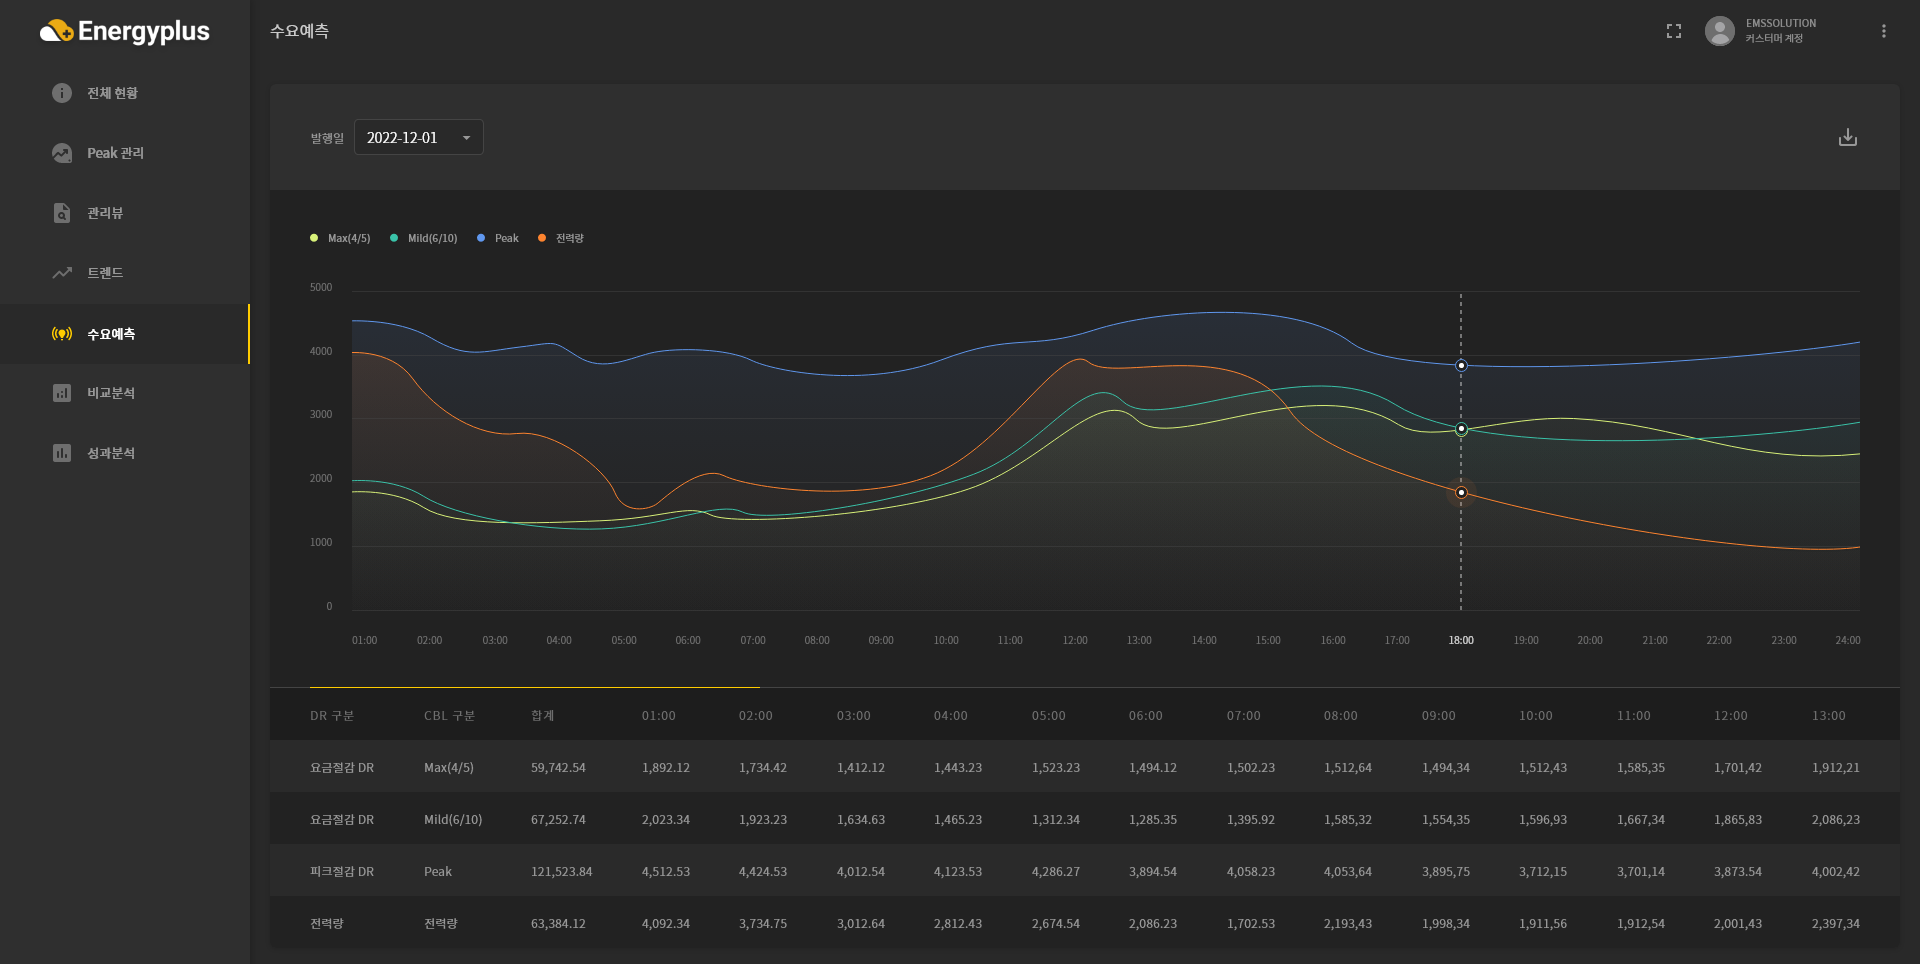The width and height of the screenshot is (1920, 964).
Task: Click the user avatar icon
Action: pos(1720,31)
